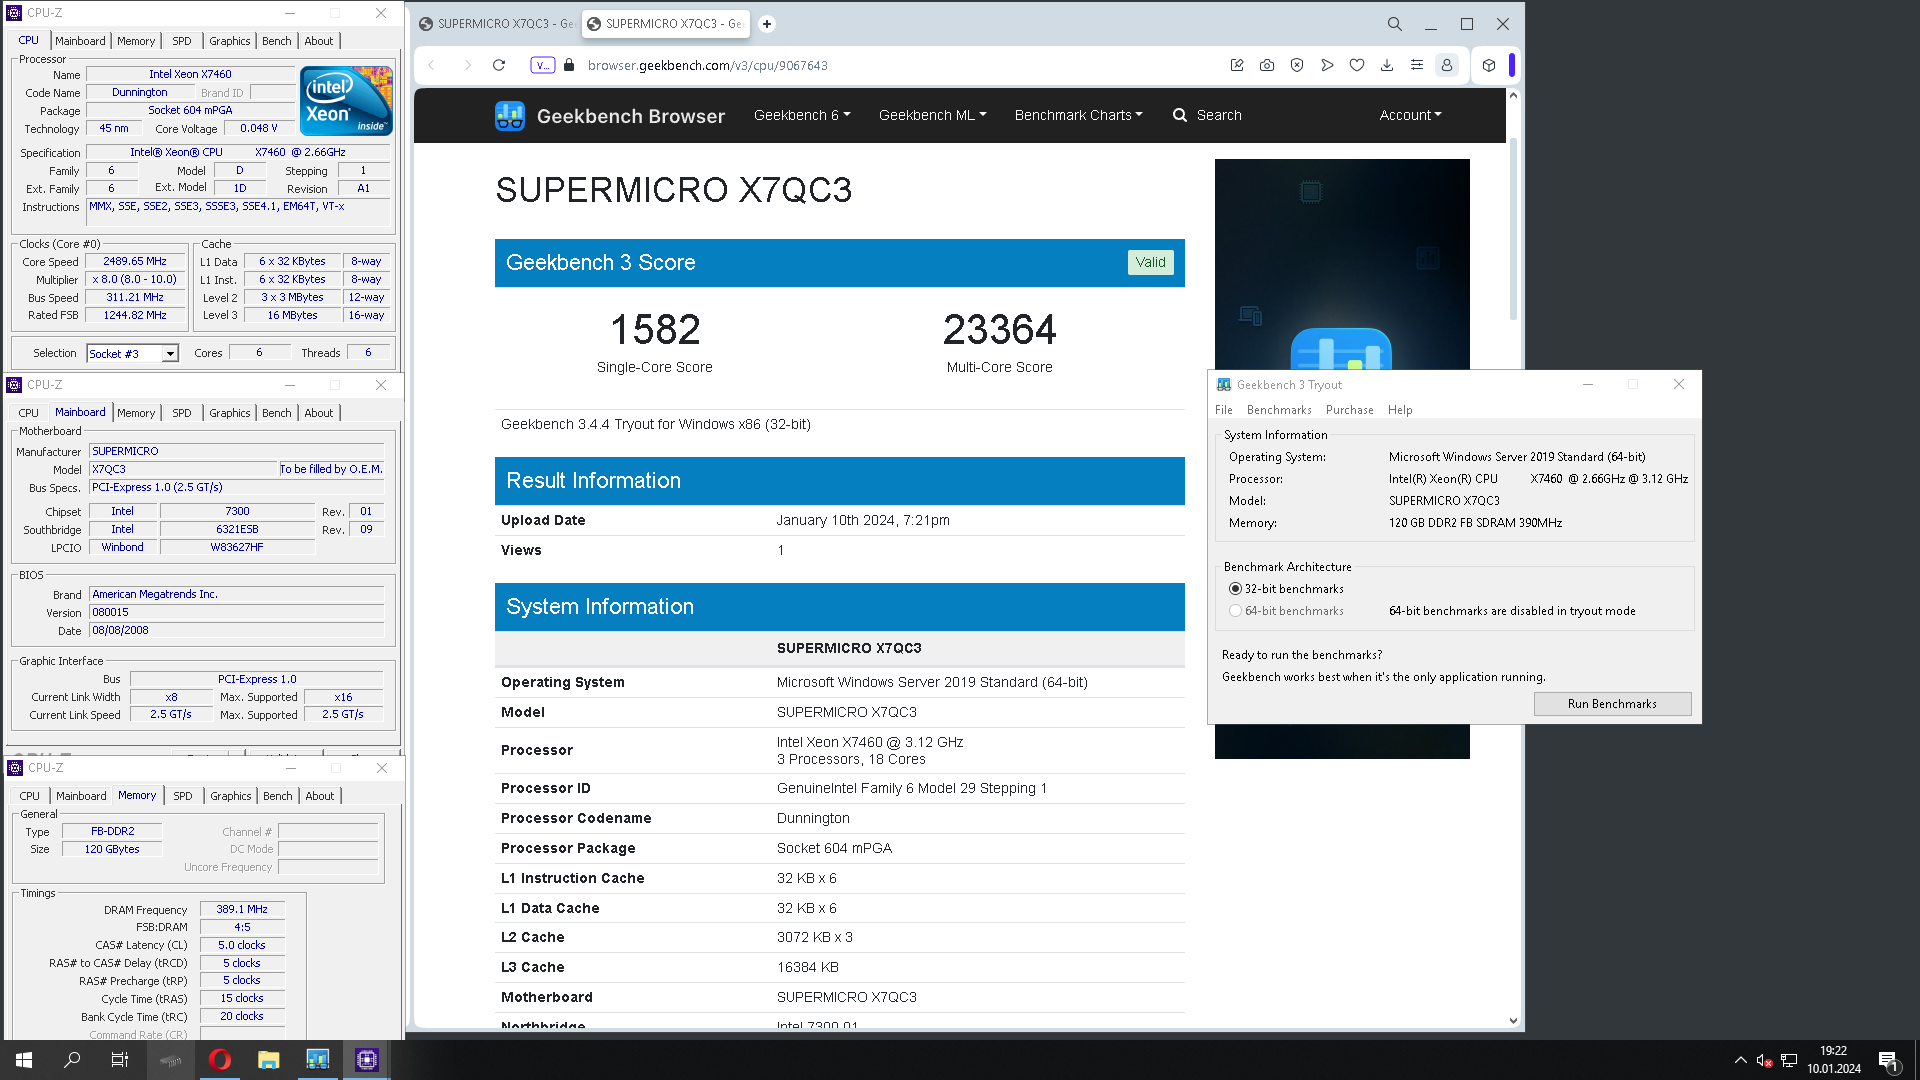
Task: Show hidden tray icons chevron
Action: tap(1741, 1060)
